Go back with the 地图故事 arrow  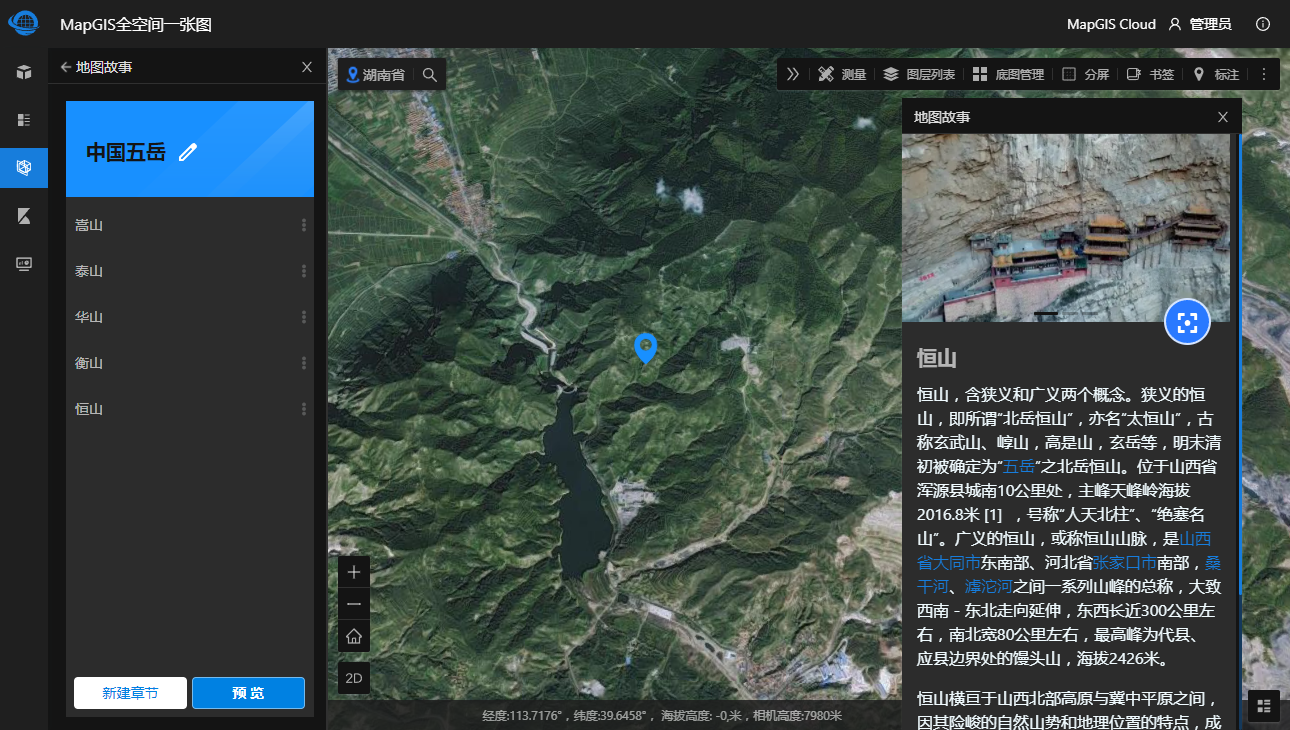pyautogui.click(x=66, y=67)
